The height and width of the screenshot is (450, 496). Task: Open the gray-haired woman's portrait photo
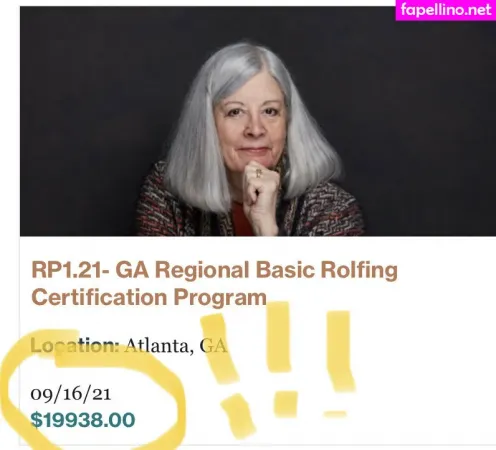point(258,121)
